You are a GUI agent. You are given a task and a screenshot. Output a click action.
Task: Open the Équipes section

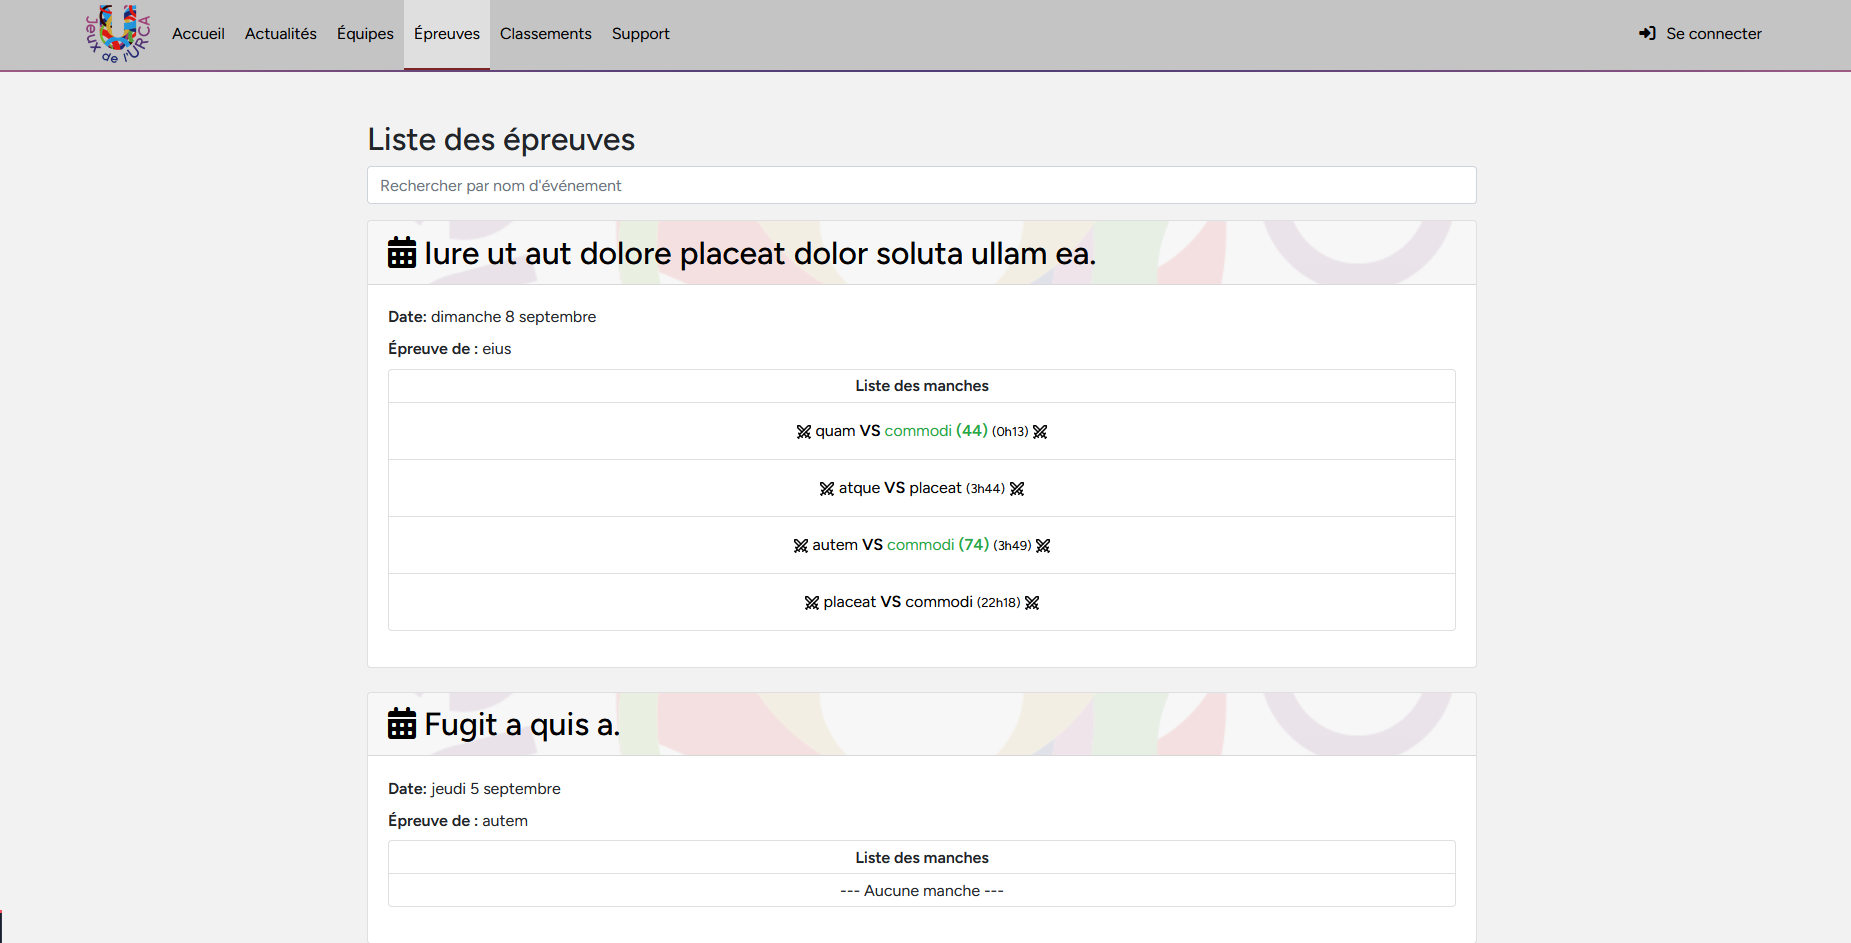click(365, 34)
